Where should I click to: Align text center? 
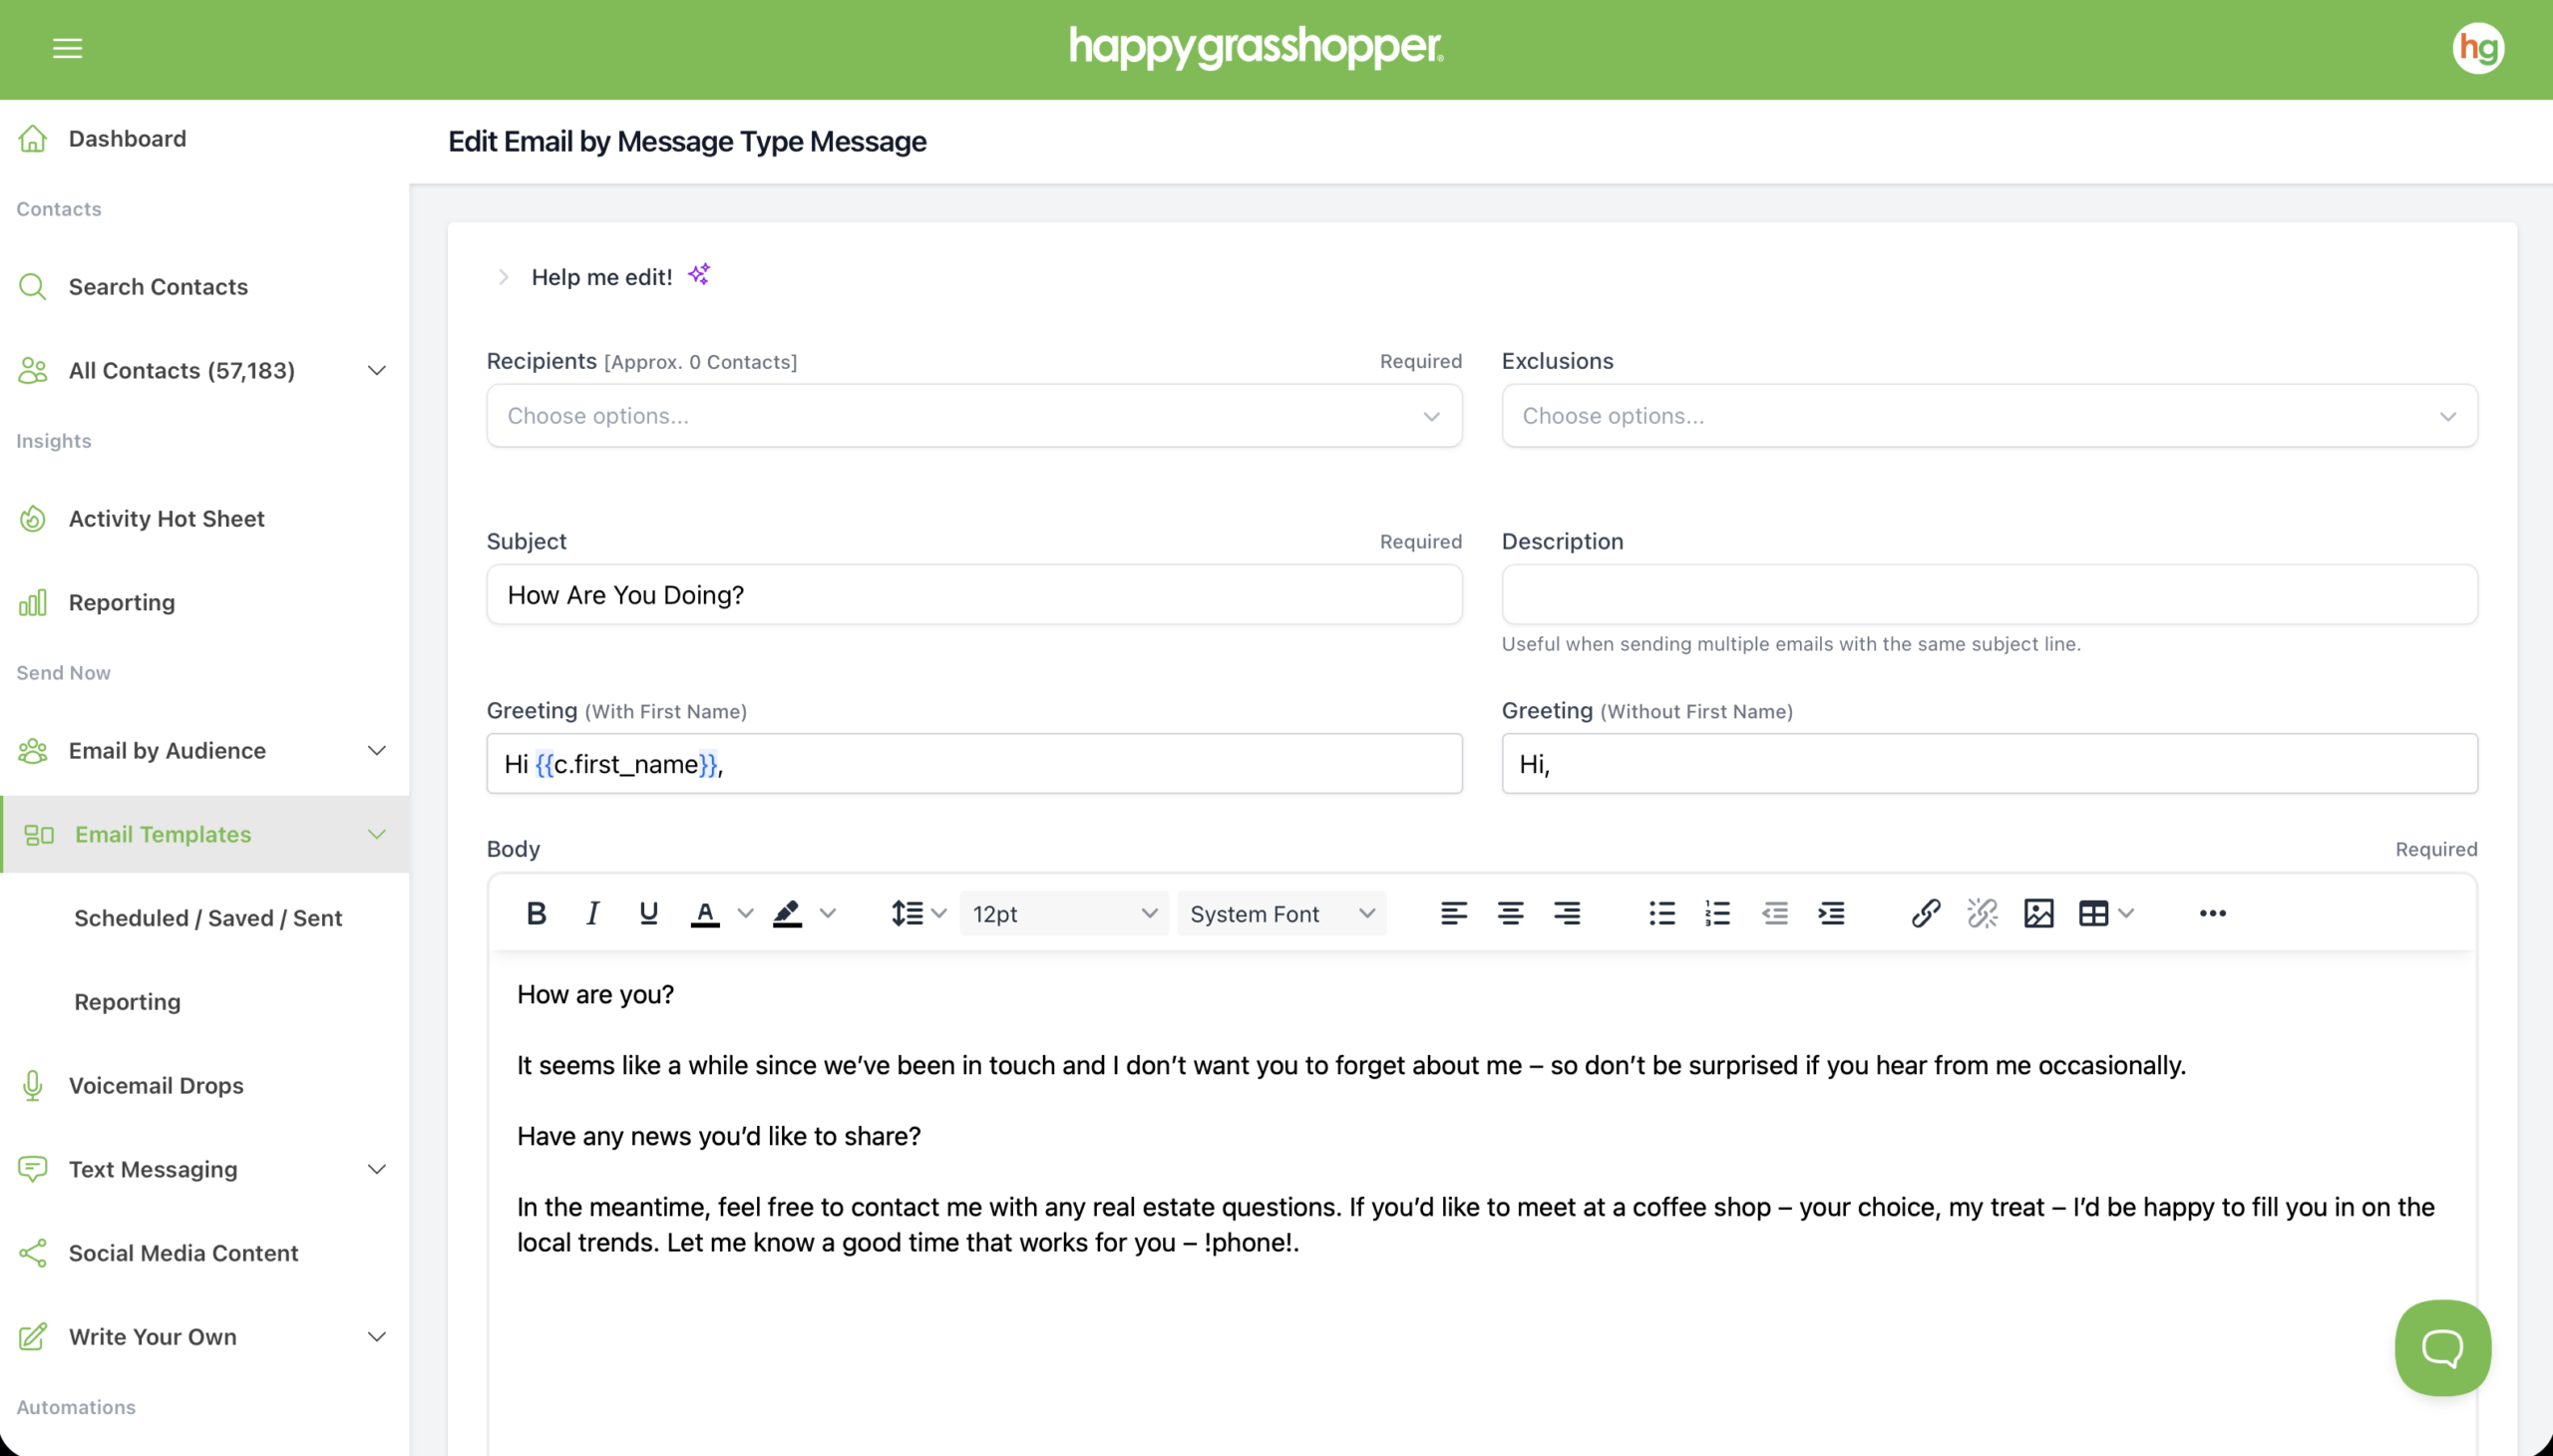1510,913
